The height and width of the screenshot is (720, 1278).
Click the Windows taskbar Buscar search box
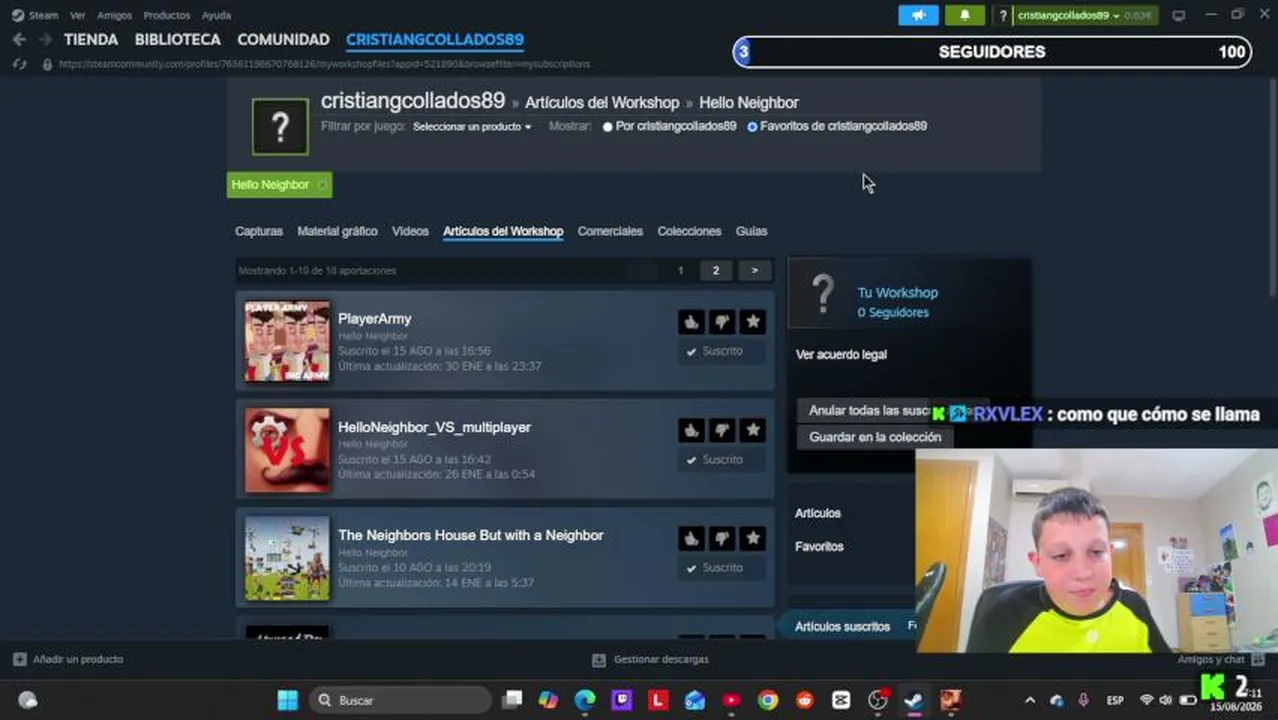(x=400, y=700)
